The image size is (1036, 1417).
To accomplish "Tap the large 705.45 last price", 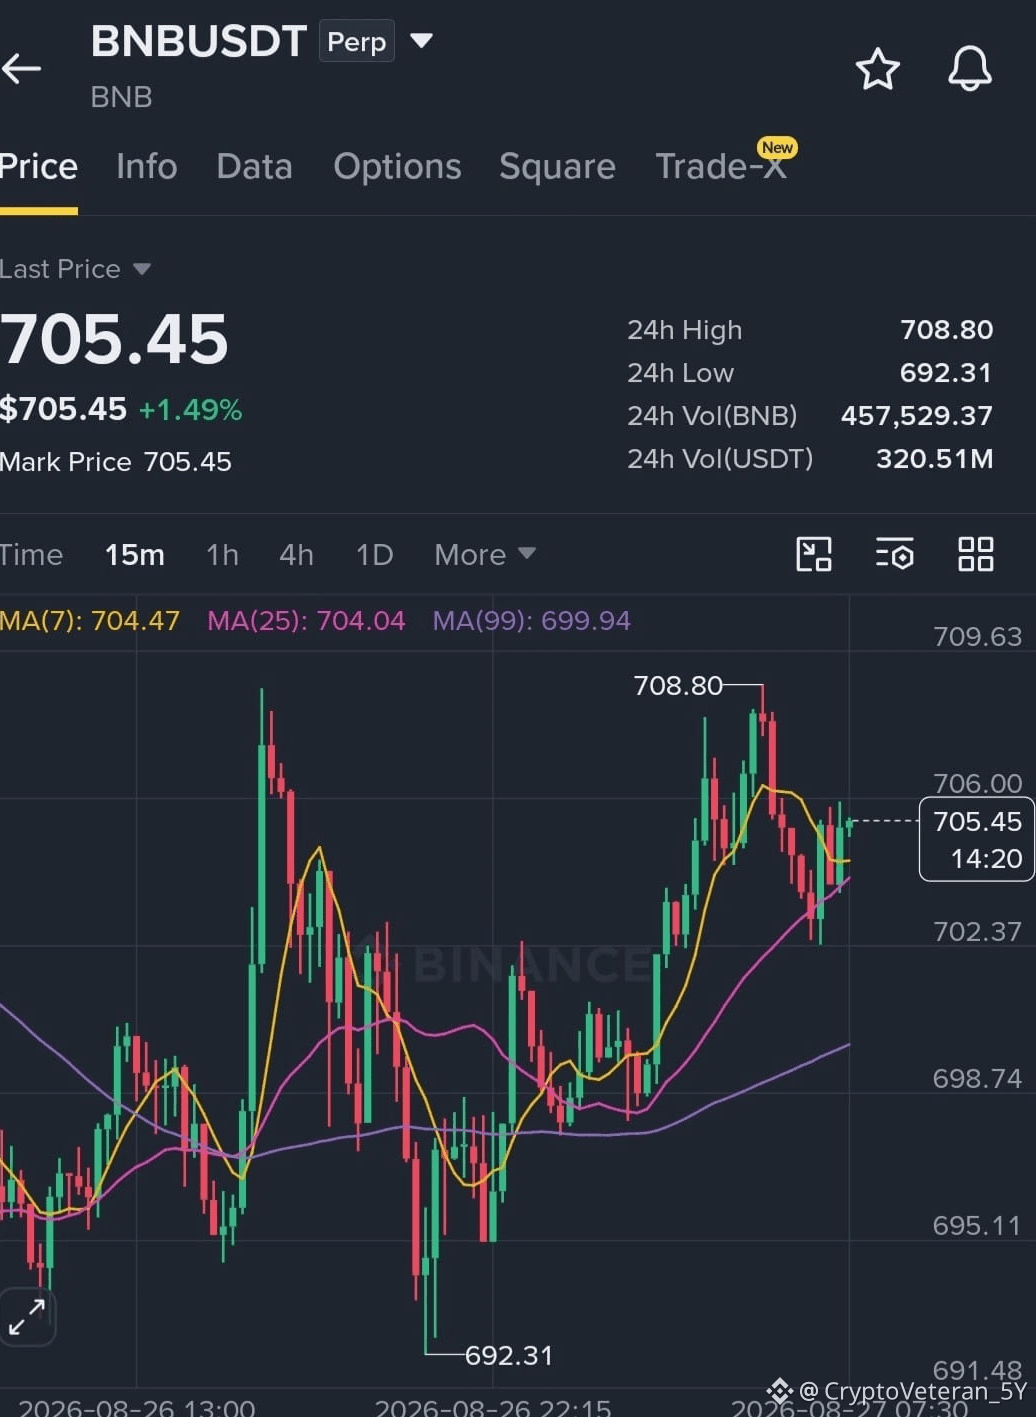I will point(114,339).
